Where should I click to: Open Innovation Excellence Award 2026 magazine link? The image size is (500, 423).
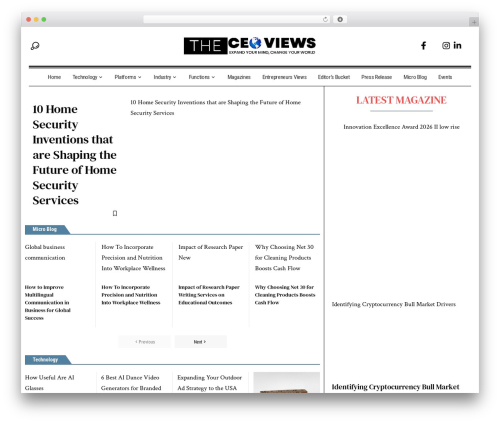click(401, 127)
